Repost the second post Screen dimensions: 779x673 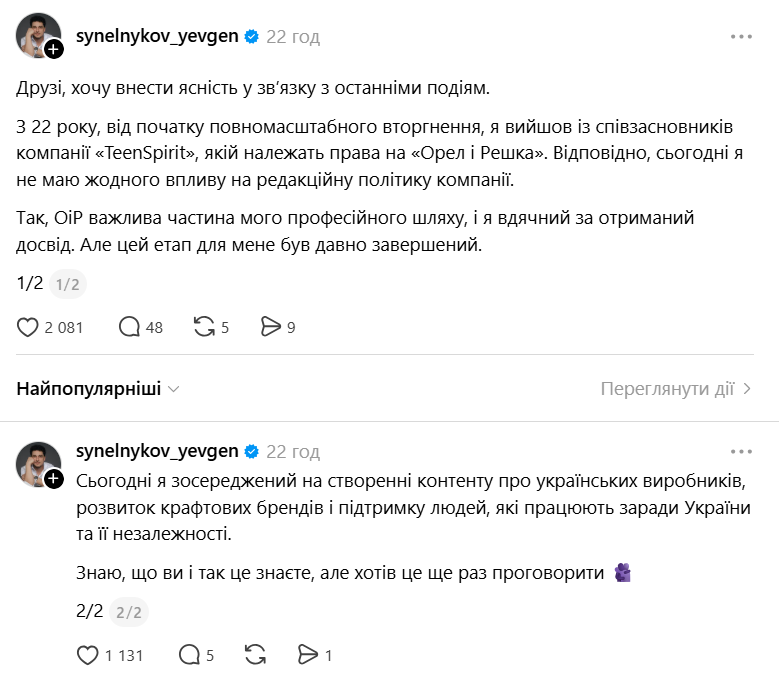pos(255,655)
